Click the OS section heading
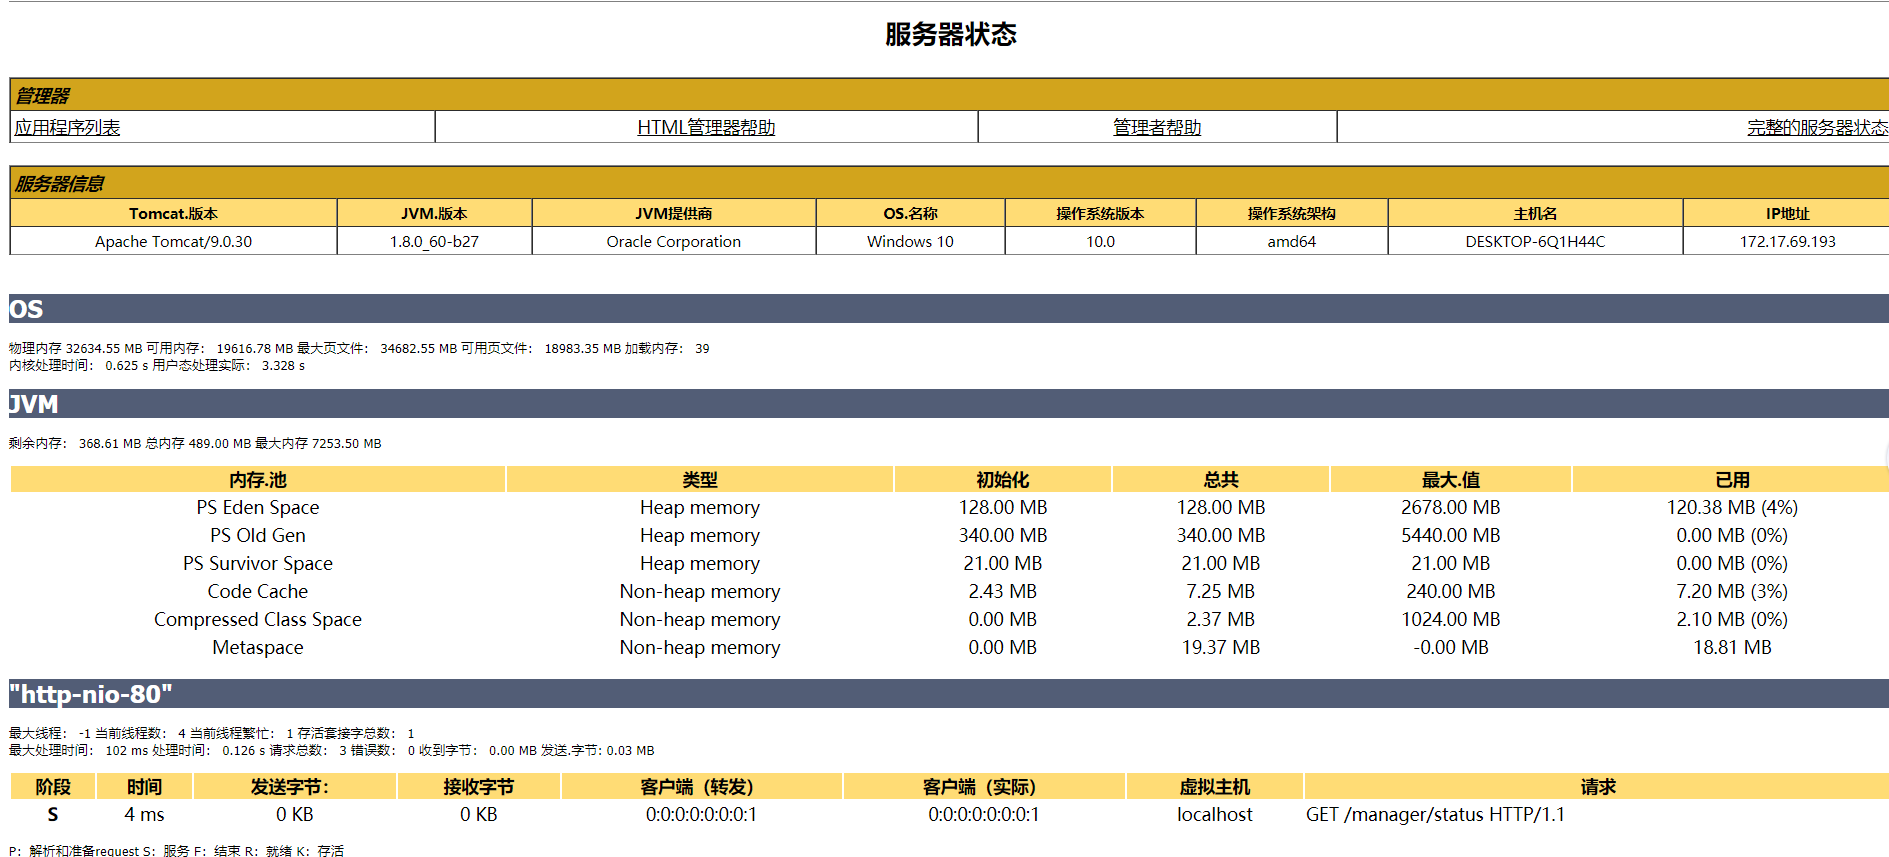The height and width of the screenshot is (857, 1889). point(949,308)
